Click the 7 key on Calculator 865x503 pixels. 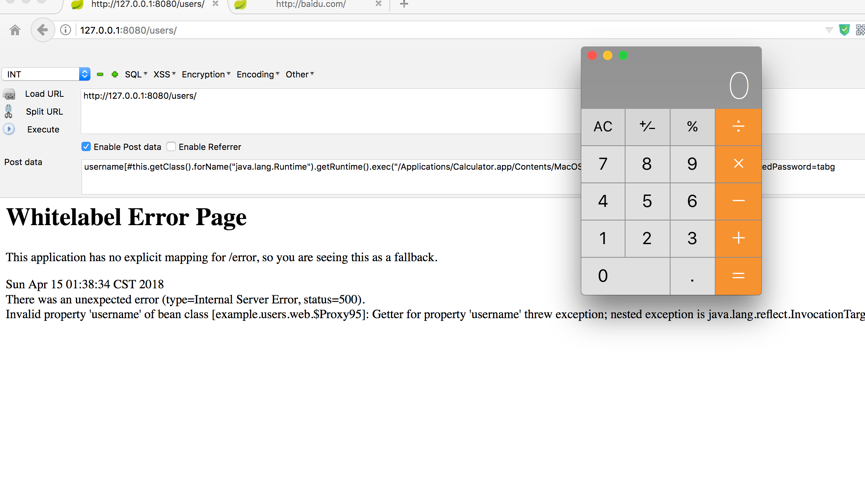[603, 164]
